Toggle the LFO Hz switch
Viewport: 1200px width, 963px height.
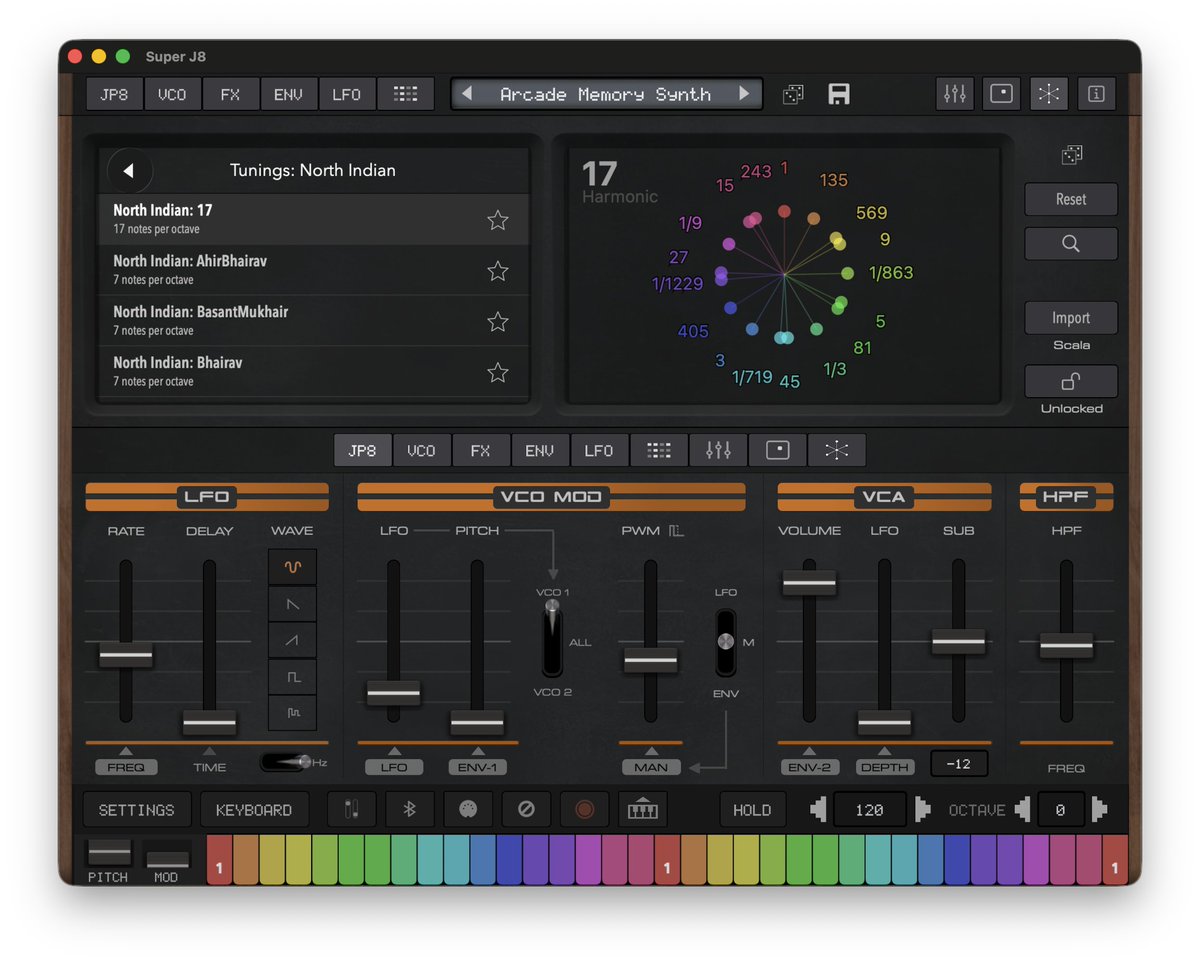285,762
